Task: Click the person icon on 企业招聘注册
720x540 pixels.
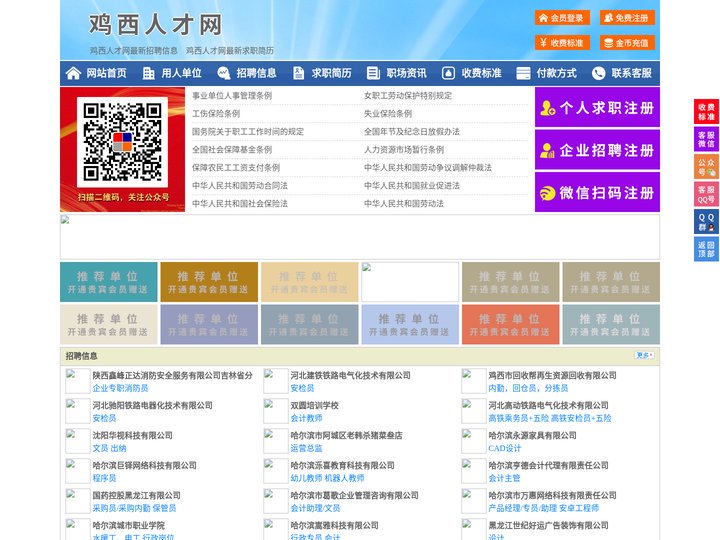Action: tap(547, 150)
